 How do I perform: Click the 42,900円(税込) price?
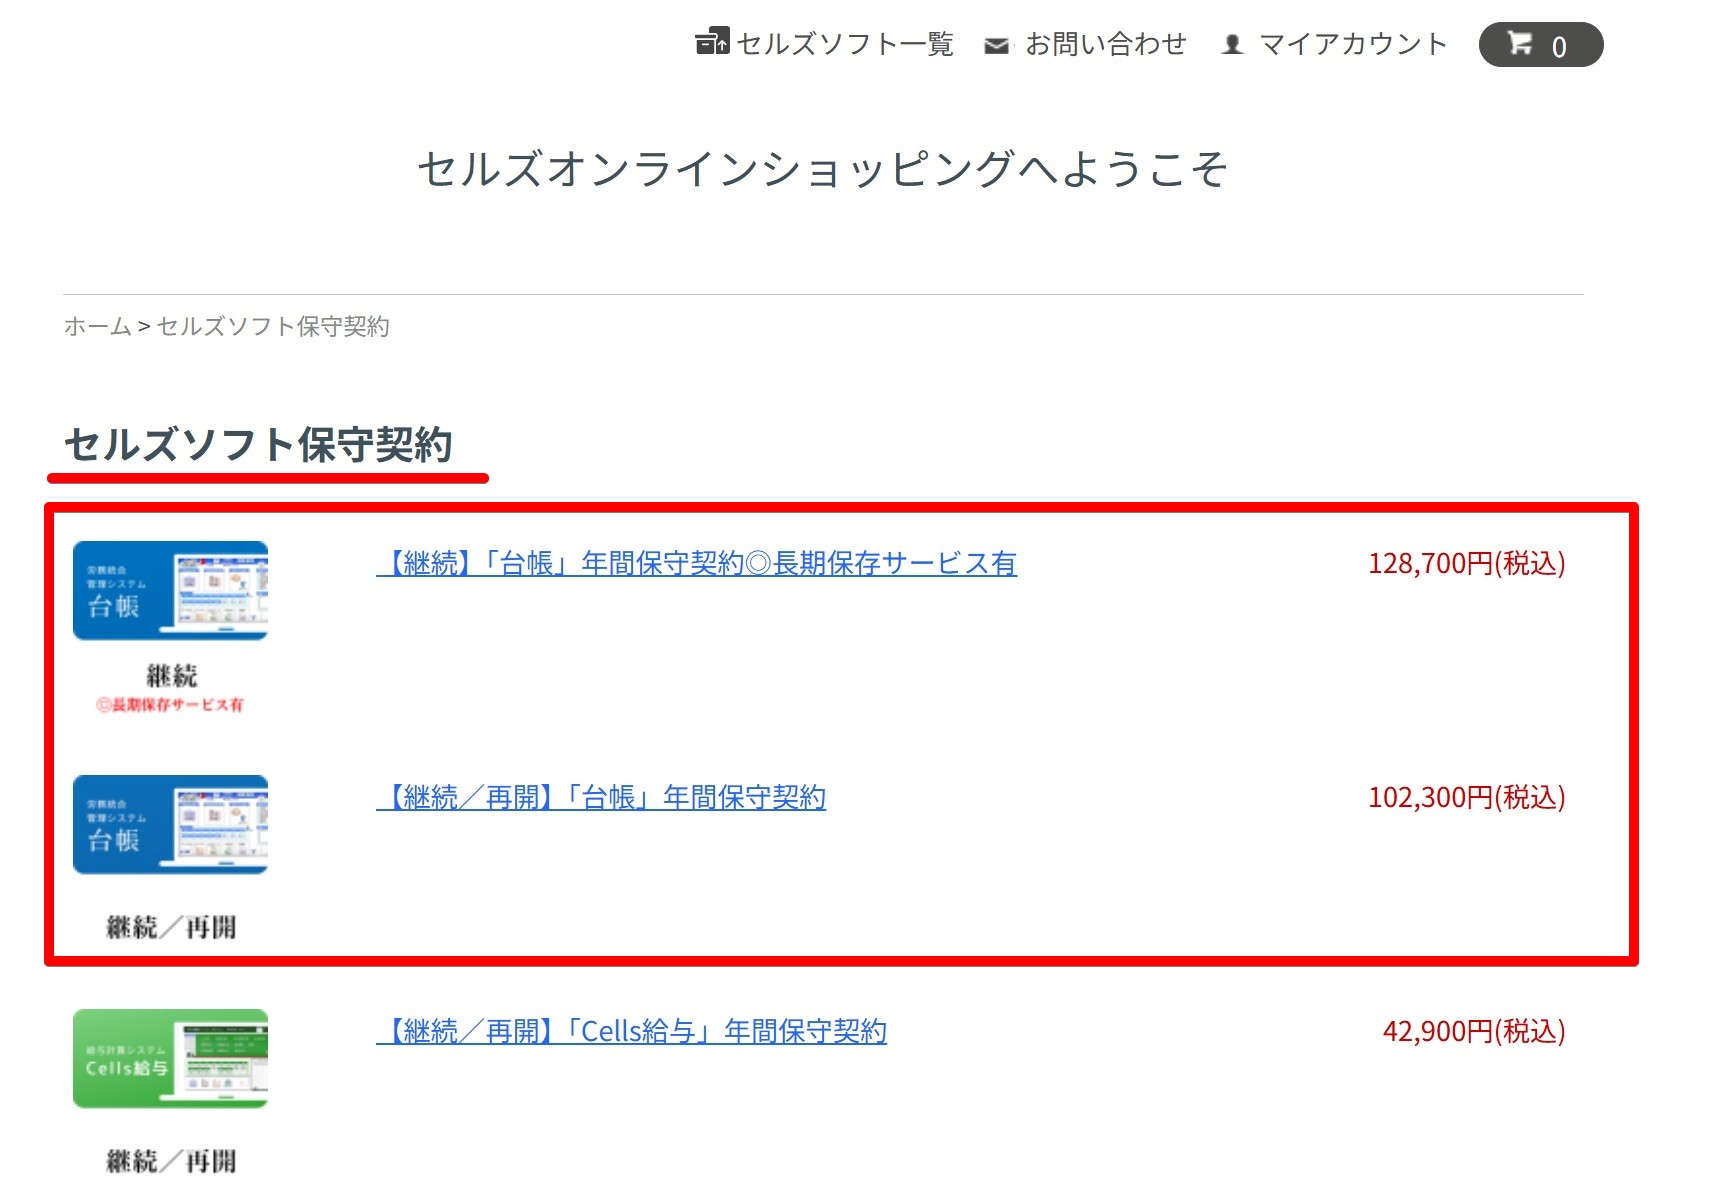pos(1473,1032)
